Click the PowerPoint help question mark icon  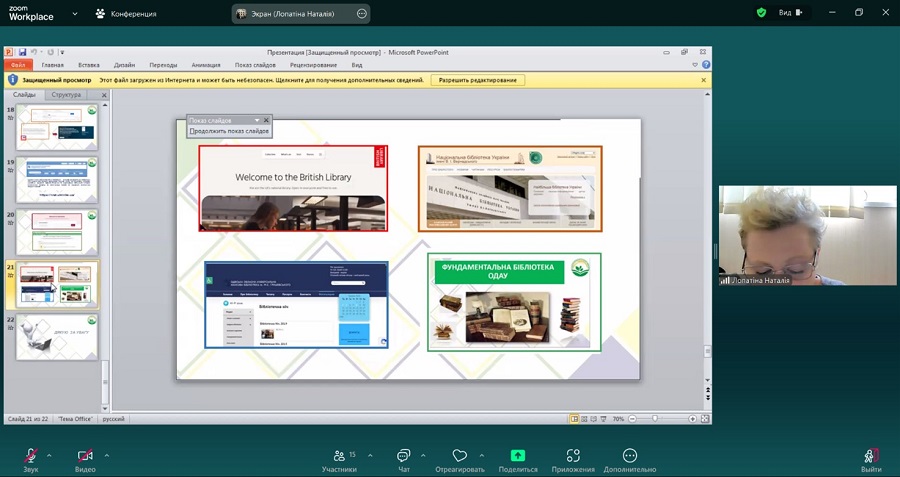click(x=706, y=65)
